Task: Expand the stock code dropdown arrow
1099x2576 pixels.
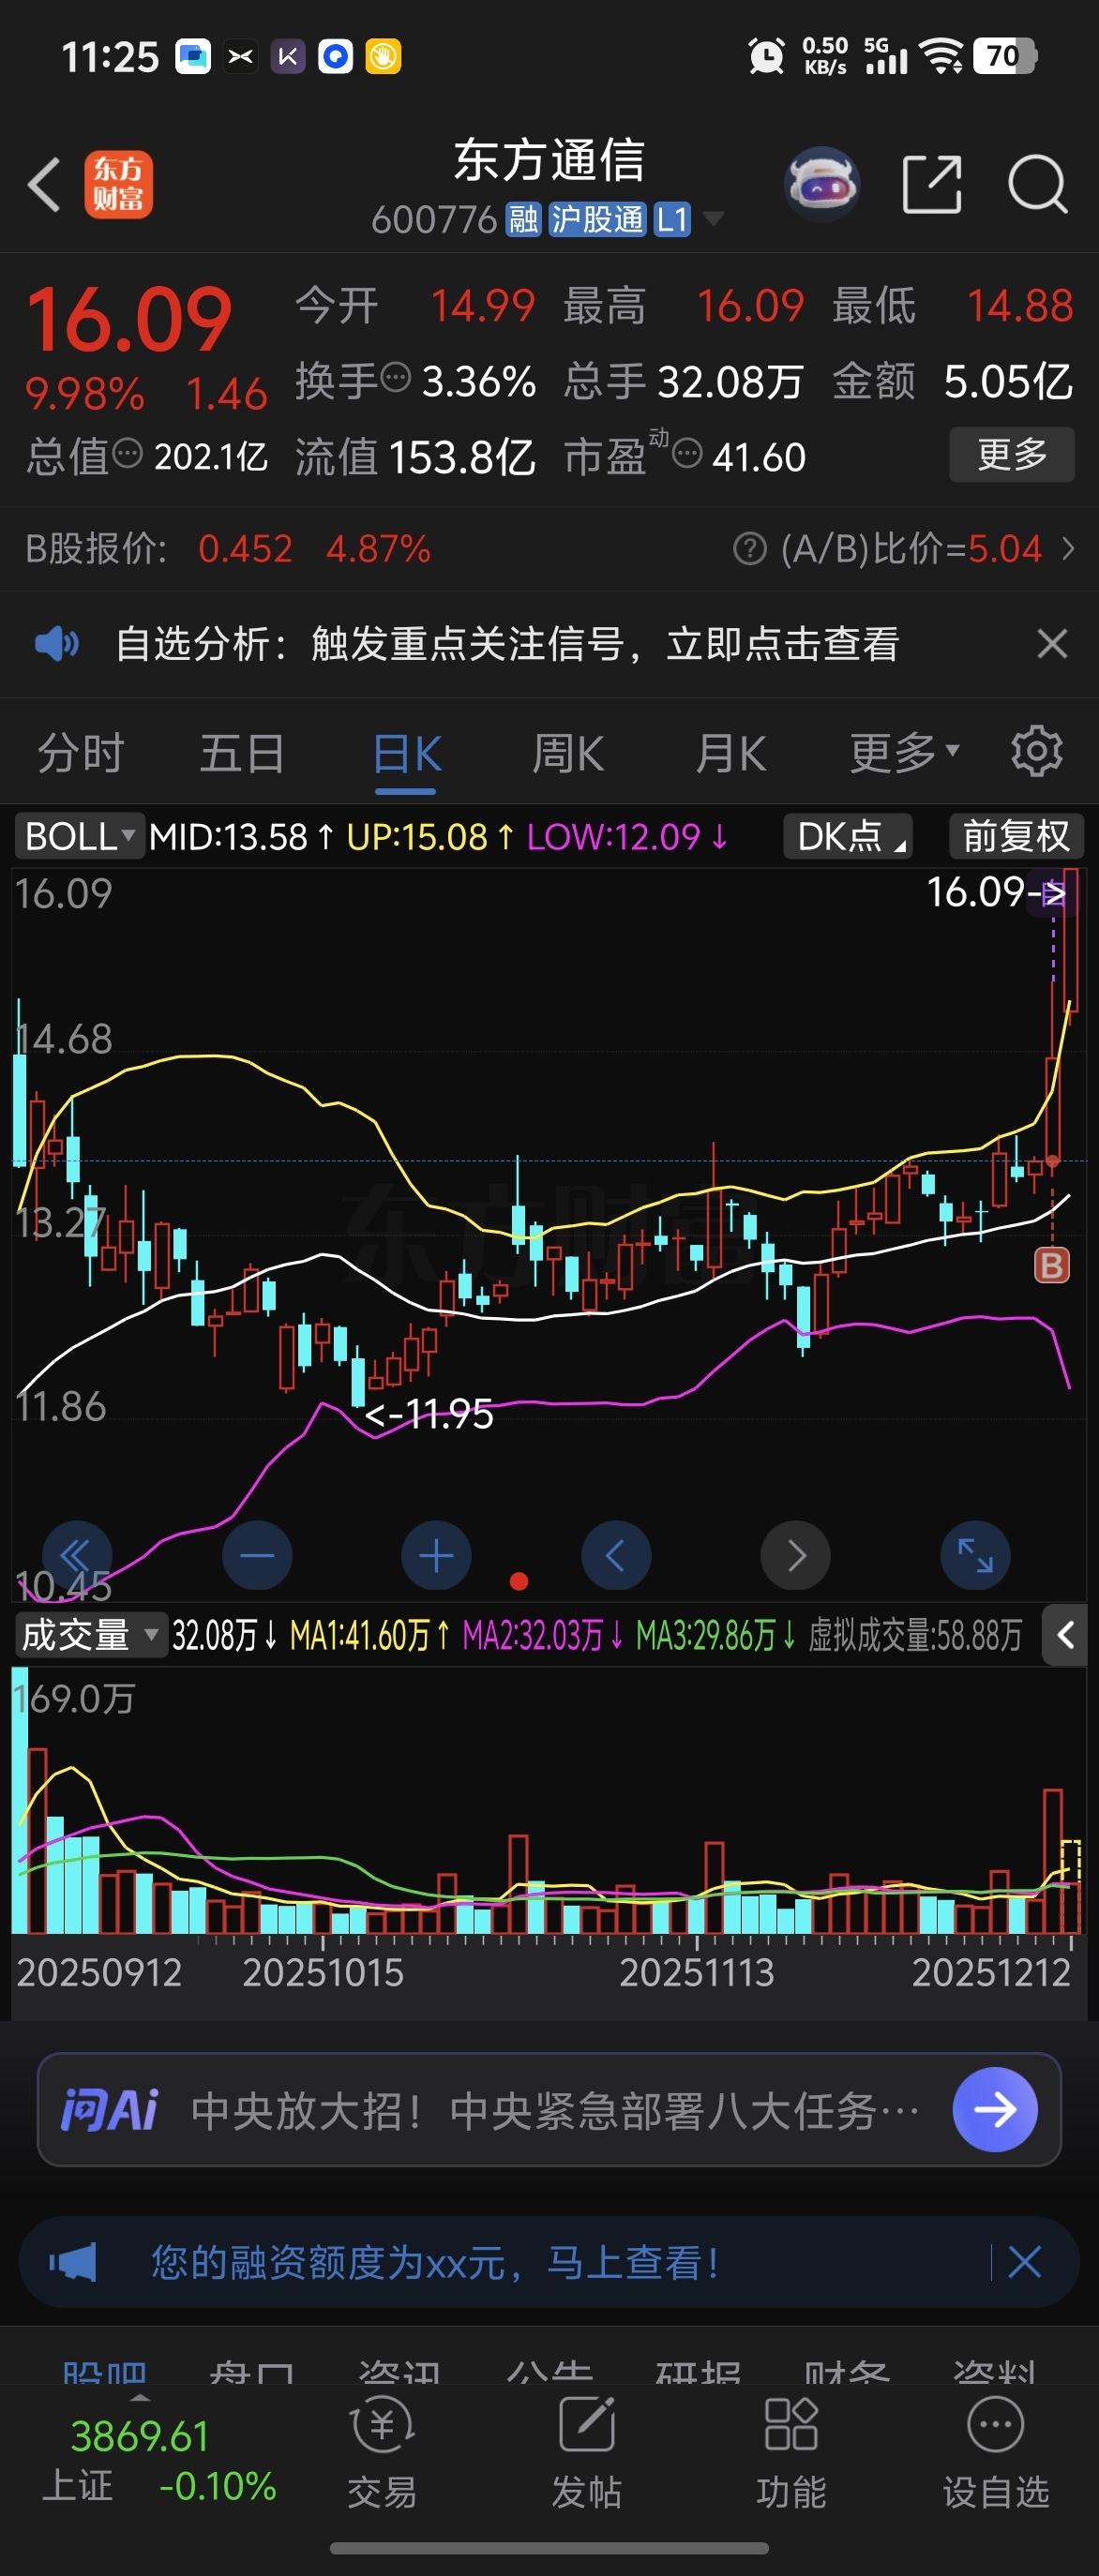Action: [x=713, y=218]
